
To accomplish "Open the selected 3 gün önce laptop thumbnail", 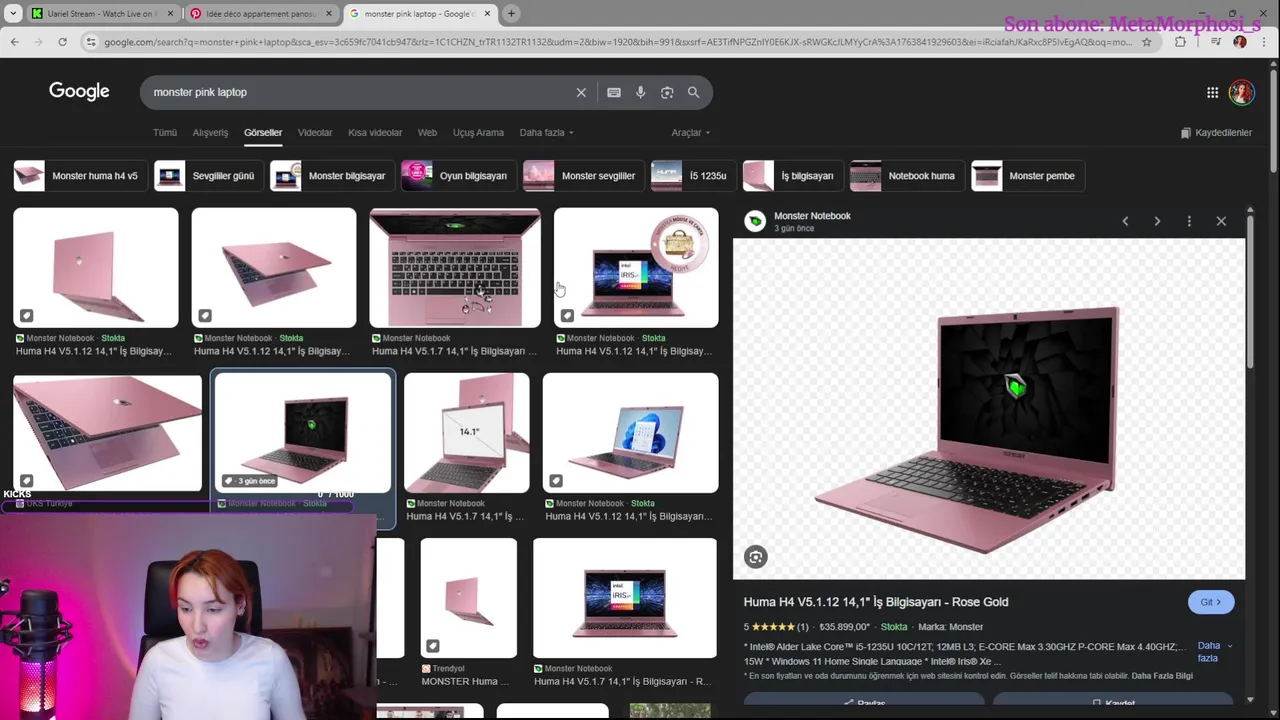I will 303,433.
